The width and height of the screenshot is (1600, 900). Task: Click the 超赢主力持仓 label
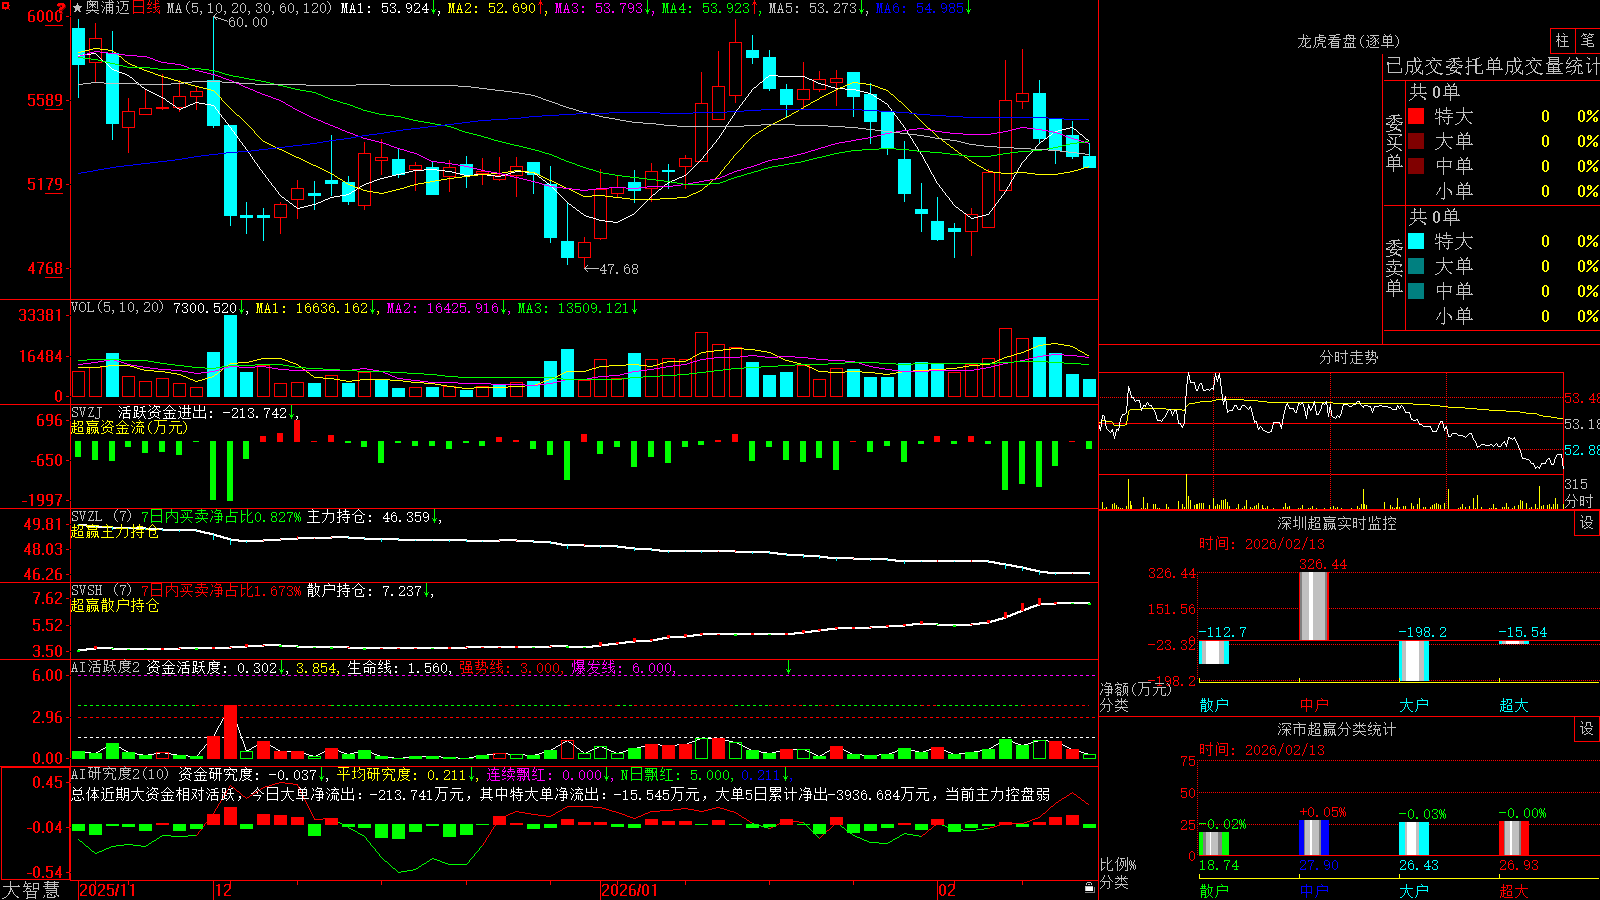115,532
